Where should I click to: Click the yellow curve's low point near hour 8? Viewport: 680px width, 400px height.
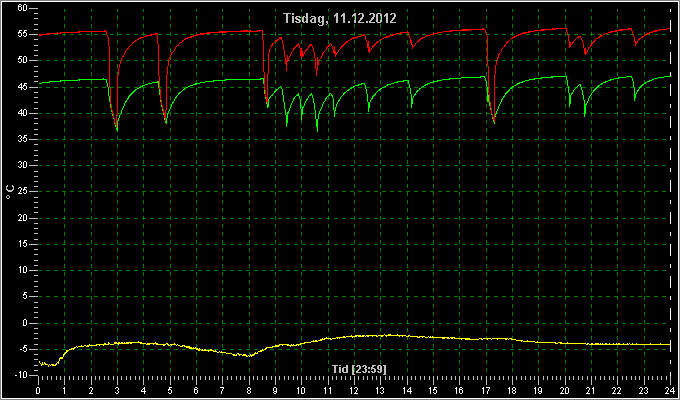pyautogui.click(x=248, y=356)
